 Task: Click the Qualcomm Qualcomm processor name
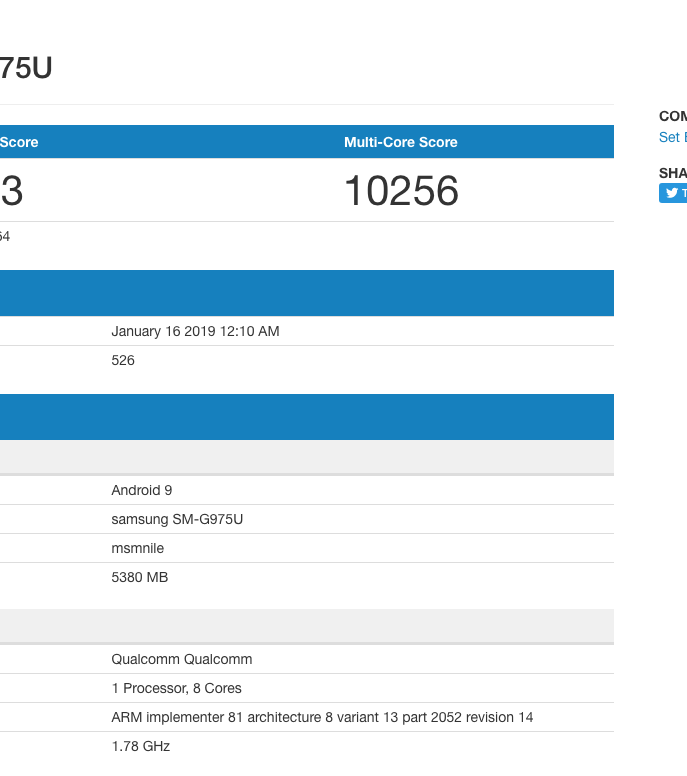click(181, 659)
